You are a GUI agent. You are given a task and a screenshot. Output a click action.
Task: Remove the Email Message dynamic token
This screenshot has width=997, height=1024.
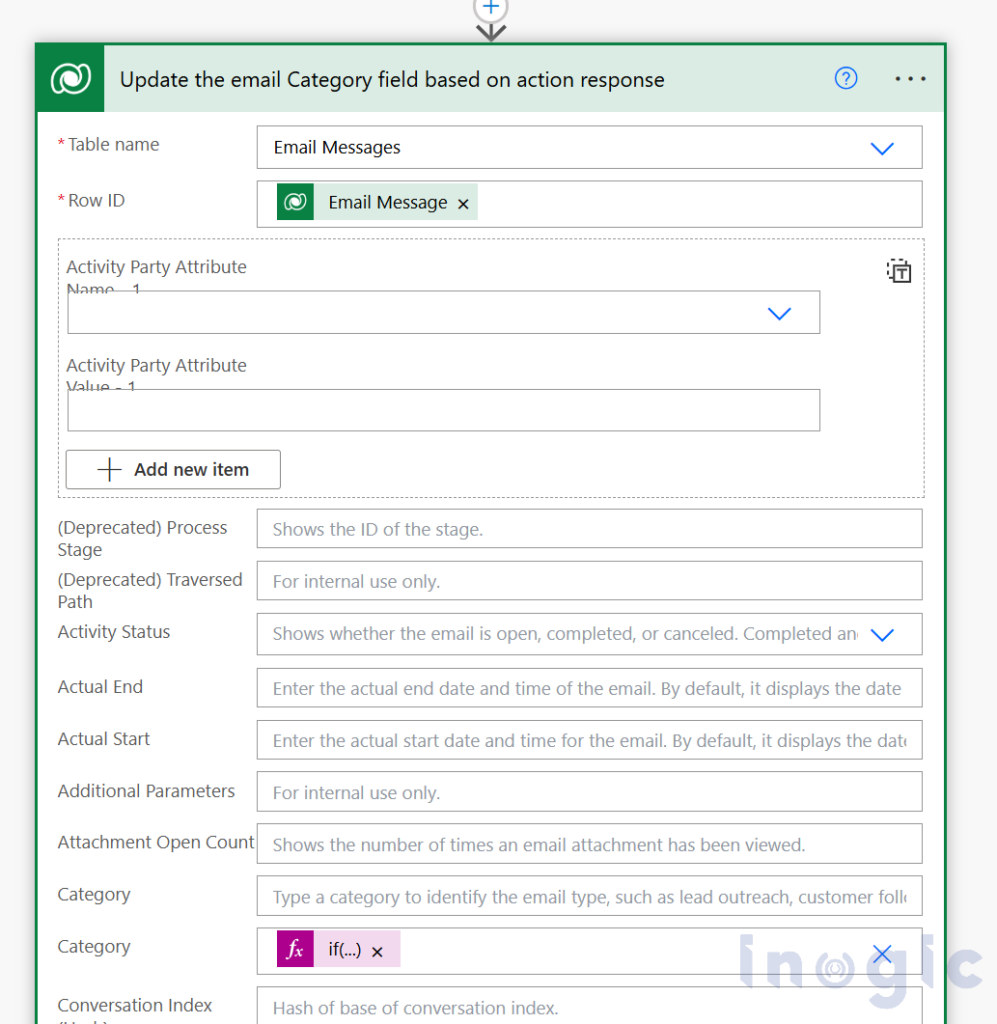pos(463,203)
